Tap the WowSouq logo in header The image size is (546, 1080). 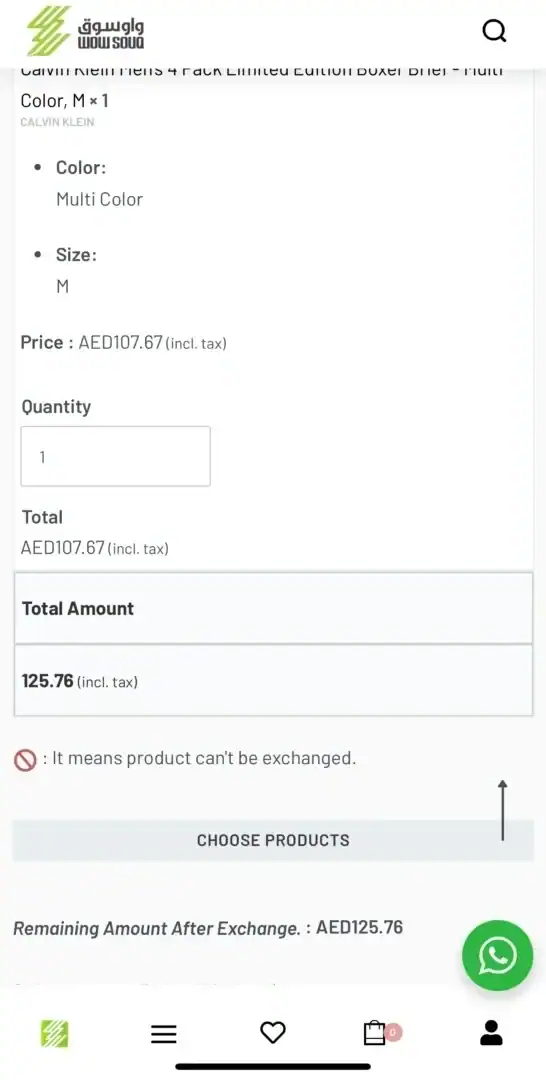(x=85, y=31)
